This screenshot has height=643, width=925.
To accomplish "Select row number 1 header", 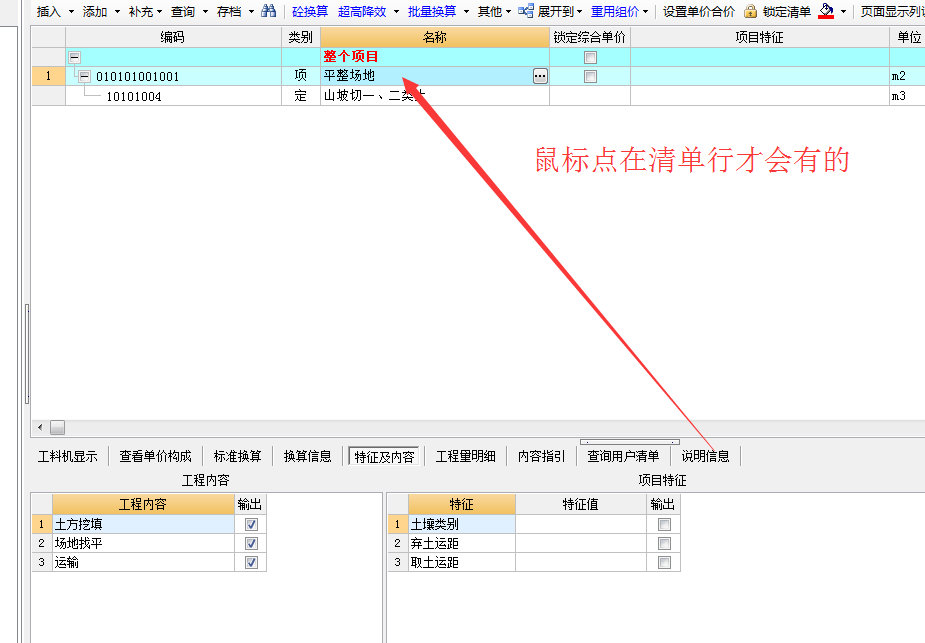I will (48, 76).
